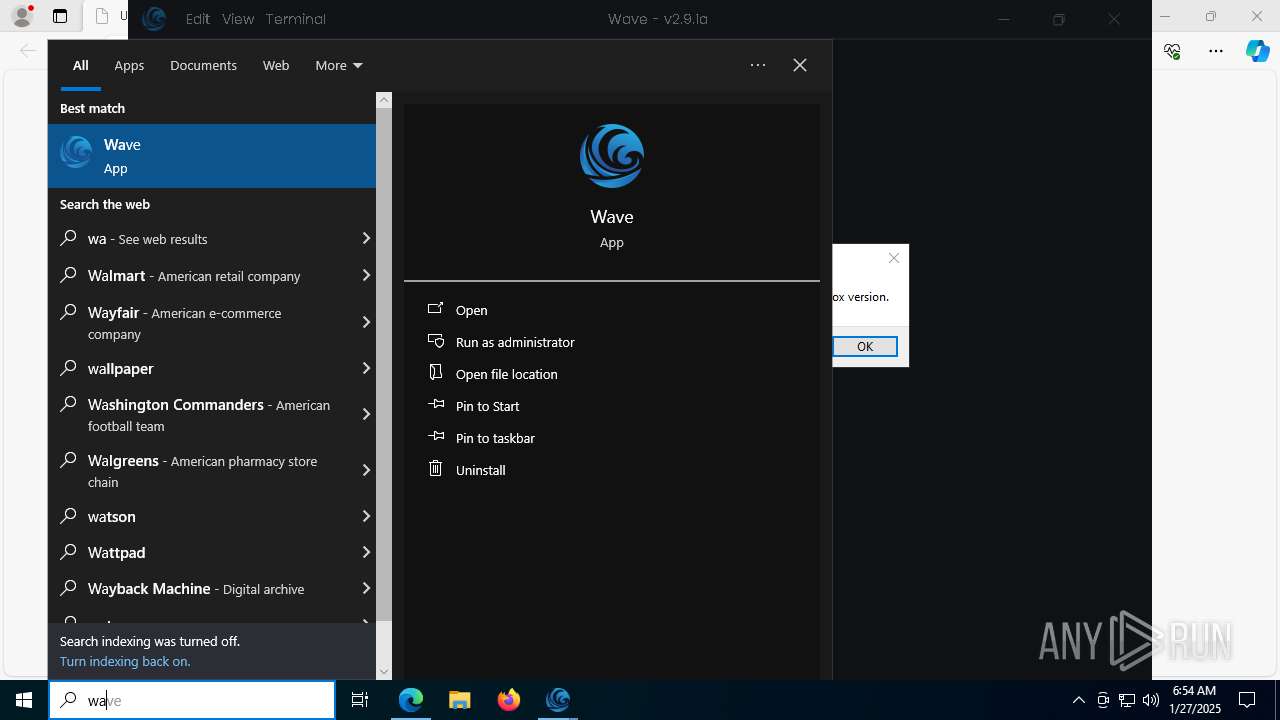Click the results list scrollbar down arrow

[x=384, y=672]
